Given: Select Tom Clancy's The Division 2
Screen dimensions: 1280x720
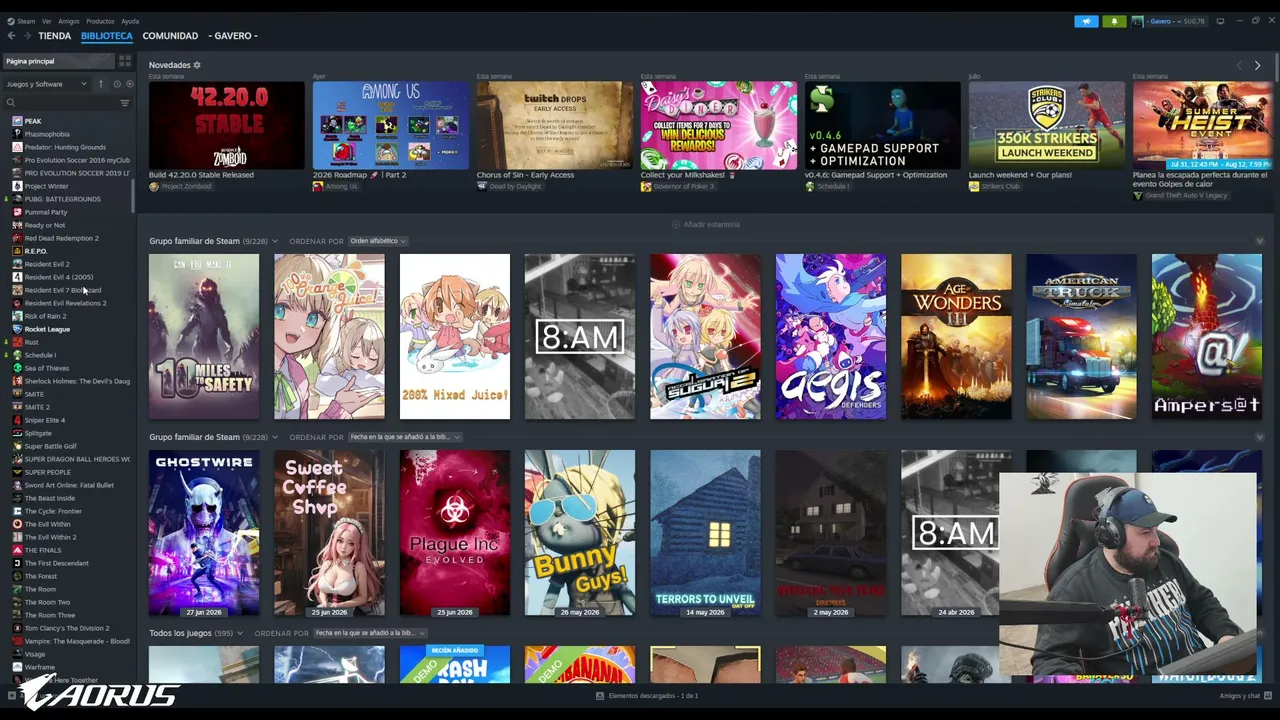Looking at the screenshot, I should 67,628.
